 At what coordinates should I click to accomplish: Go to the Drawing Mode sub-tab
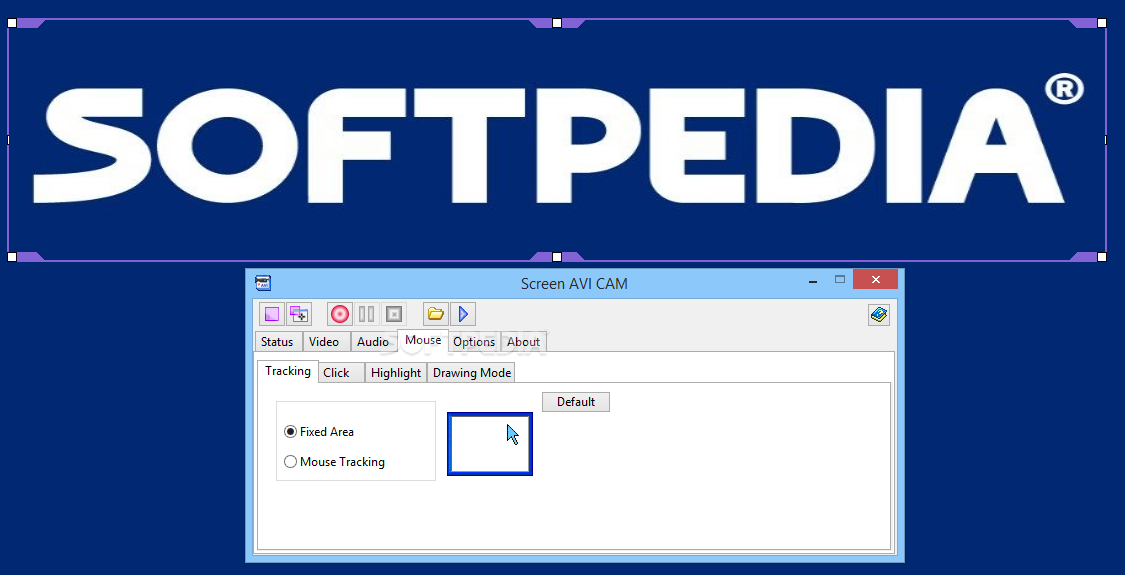pos(472,373)
